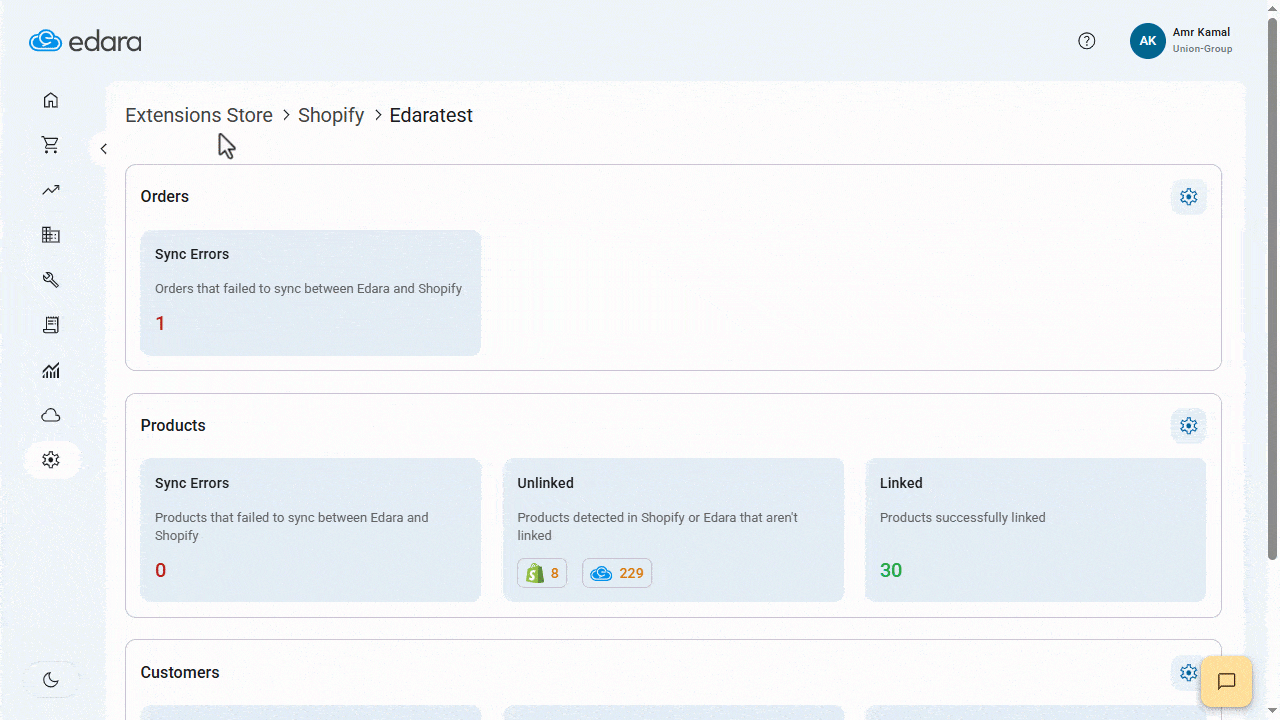Image resolution: width=1280 pixels, height=720 pixels.
Task: Open the Home icon in sidebar
Action: pos(51,100)
